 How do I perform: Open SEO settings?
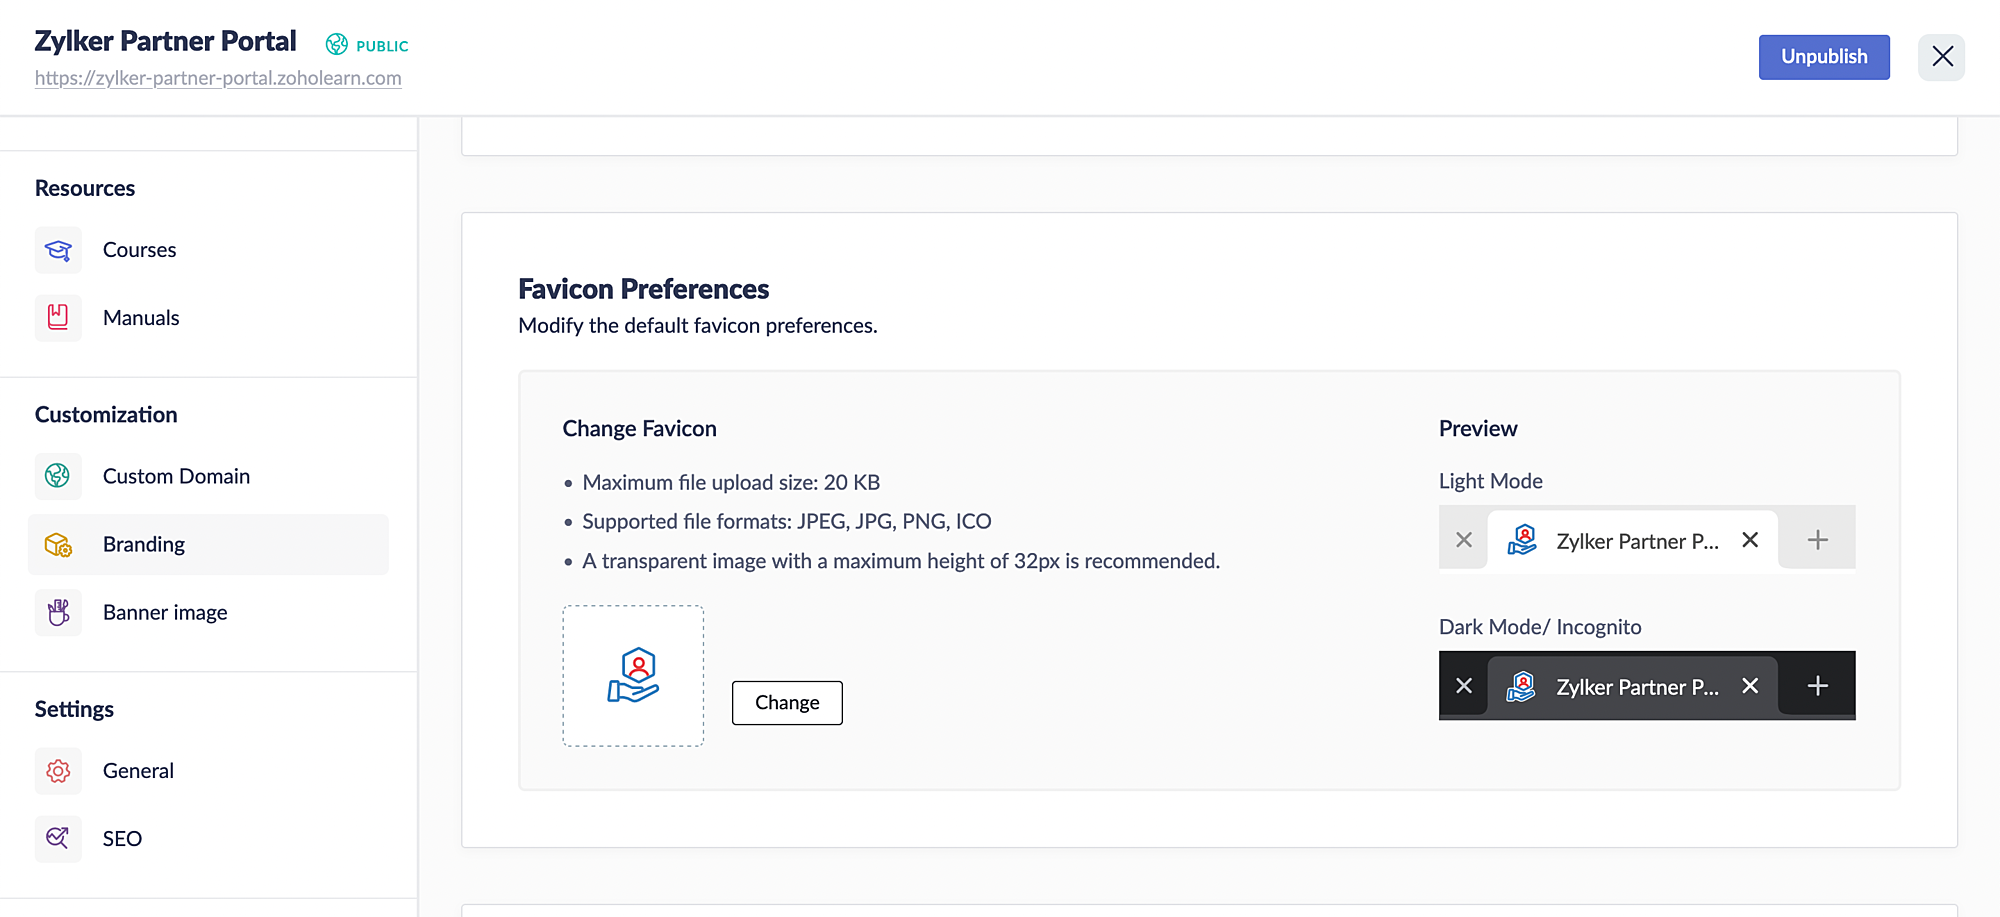pos(208,839)
